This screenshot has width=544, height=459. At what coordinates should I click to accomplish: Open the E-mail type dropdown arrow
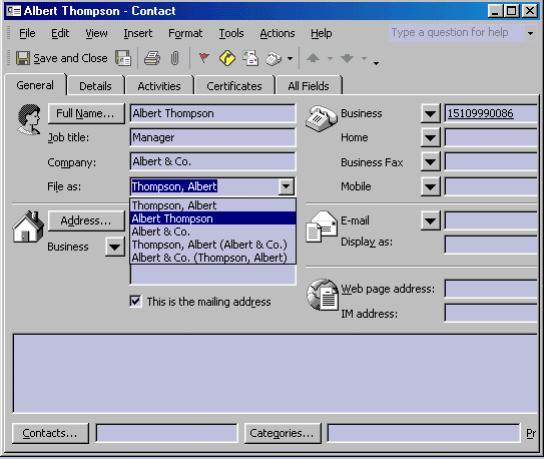[430, 221]
